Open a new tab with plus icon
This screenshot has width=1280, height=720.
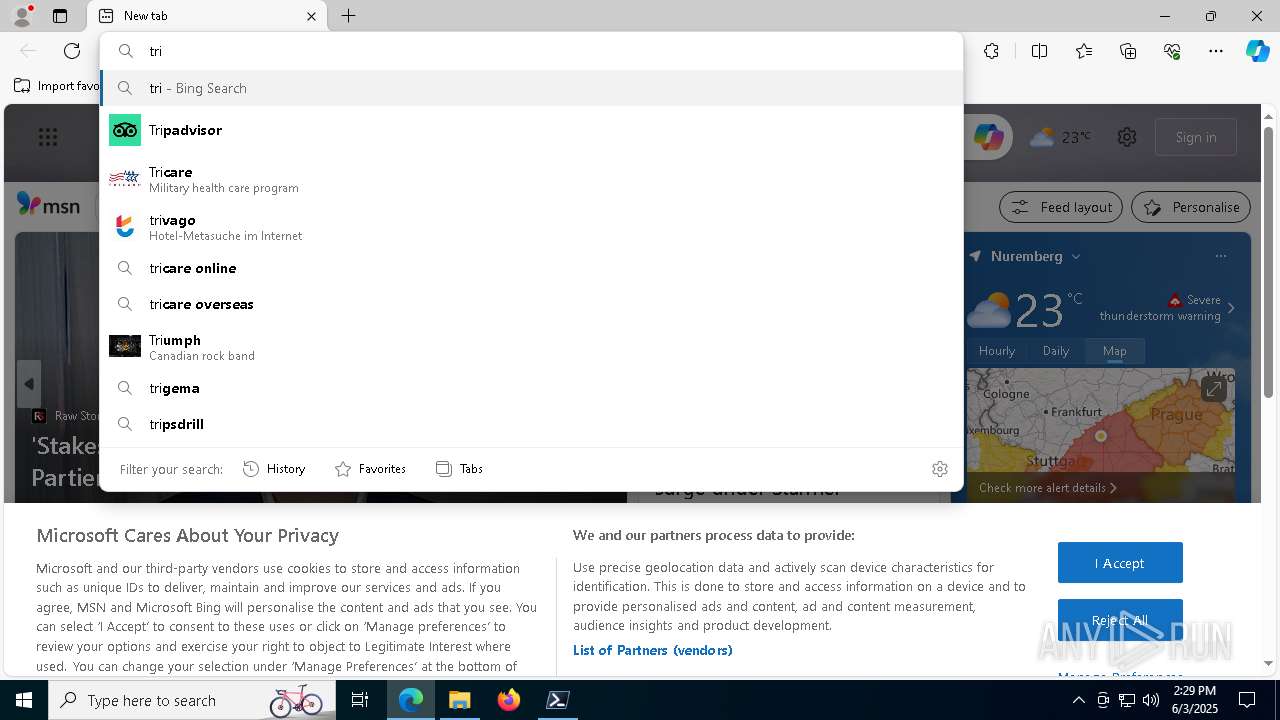click(348, 16)
